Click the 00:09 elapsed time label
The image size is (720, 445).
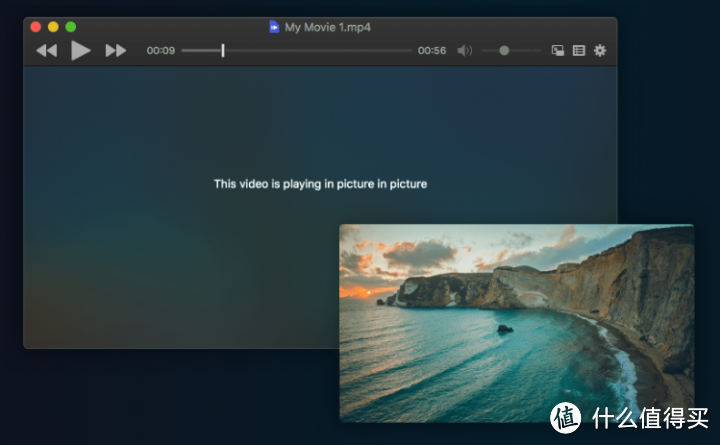click(161, 50)
